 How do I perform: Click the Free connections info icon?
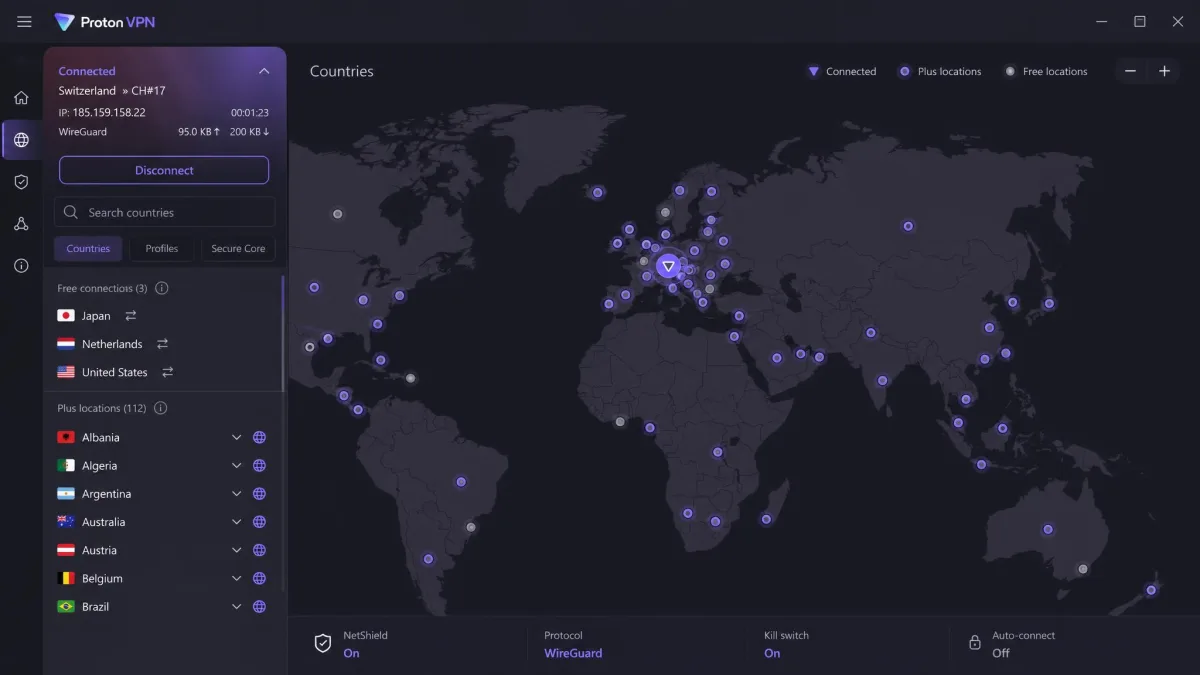coord(162,288)
